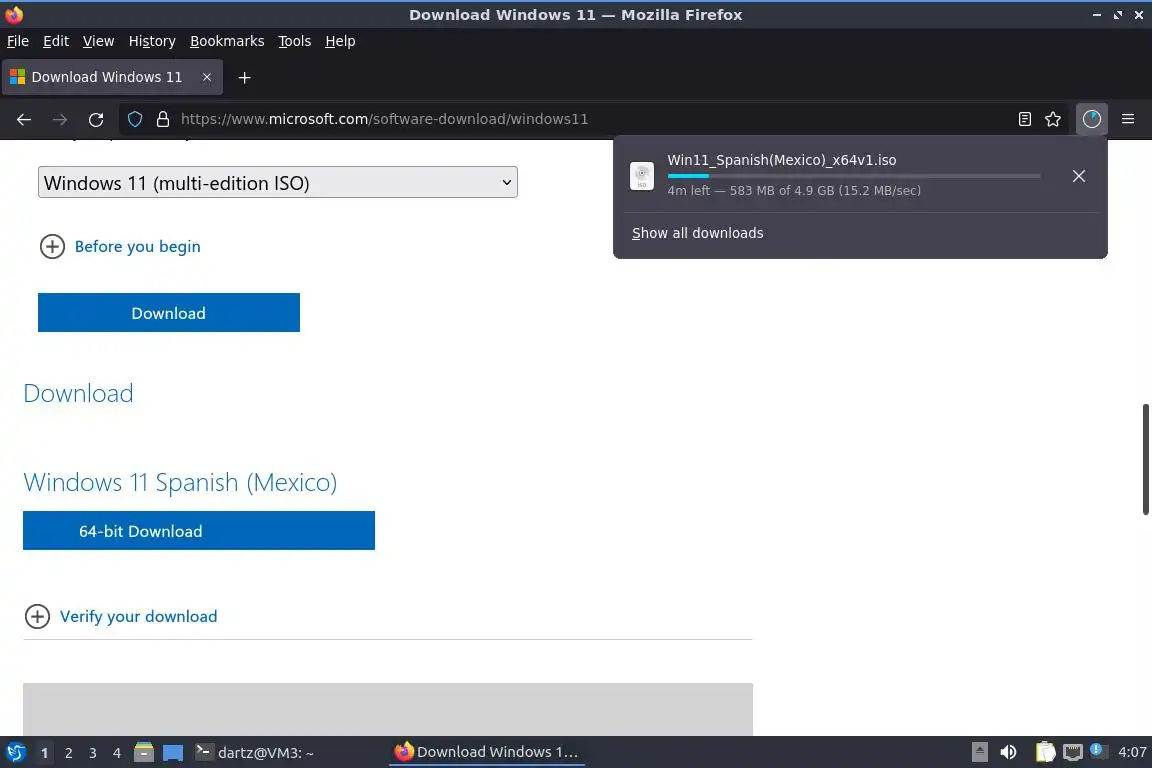The width and height of the screenshot is (1152, 768).
Task: Cancel the Win11 ISO download
Action: pos(1079,176)
